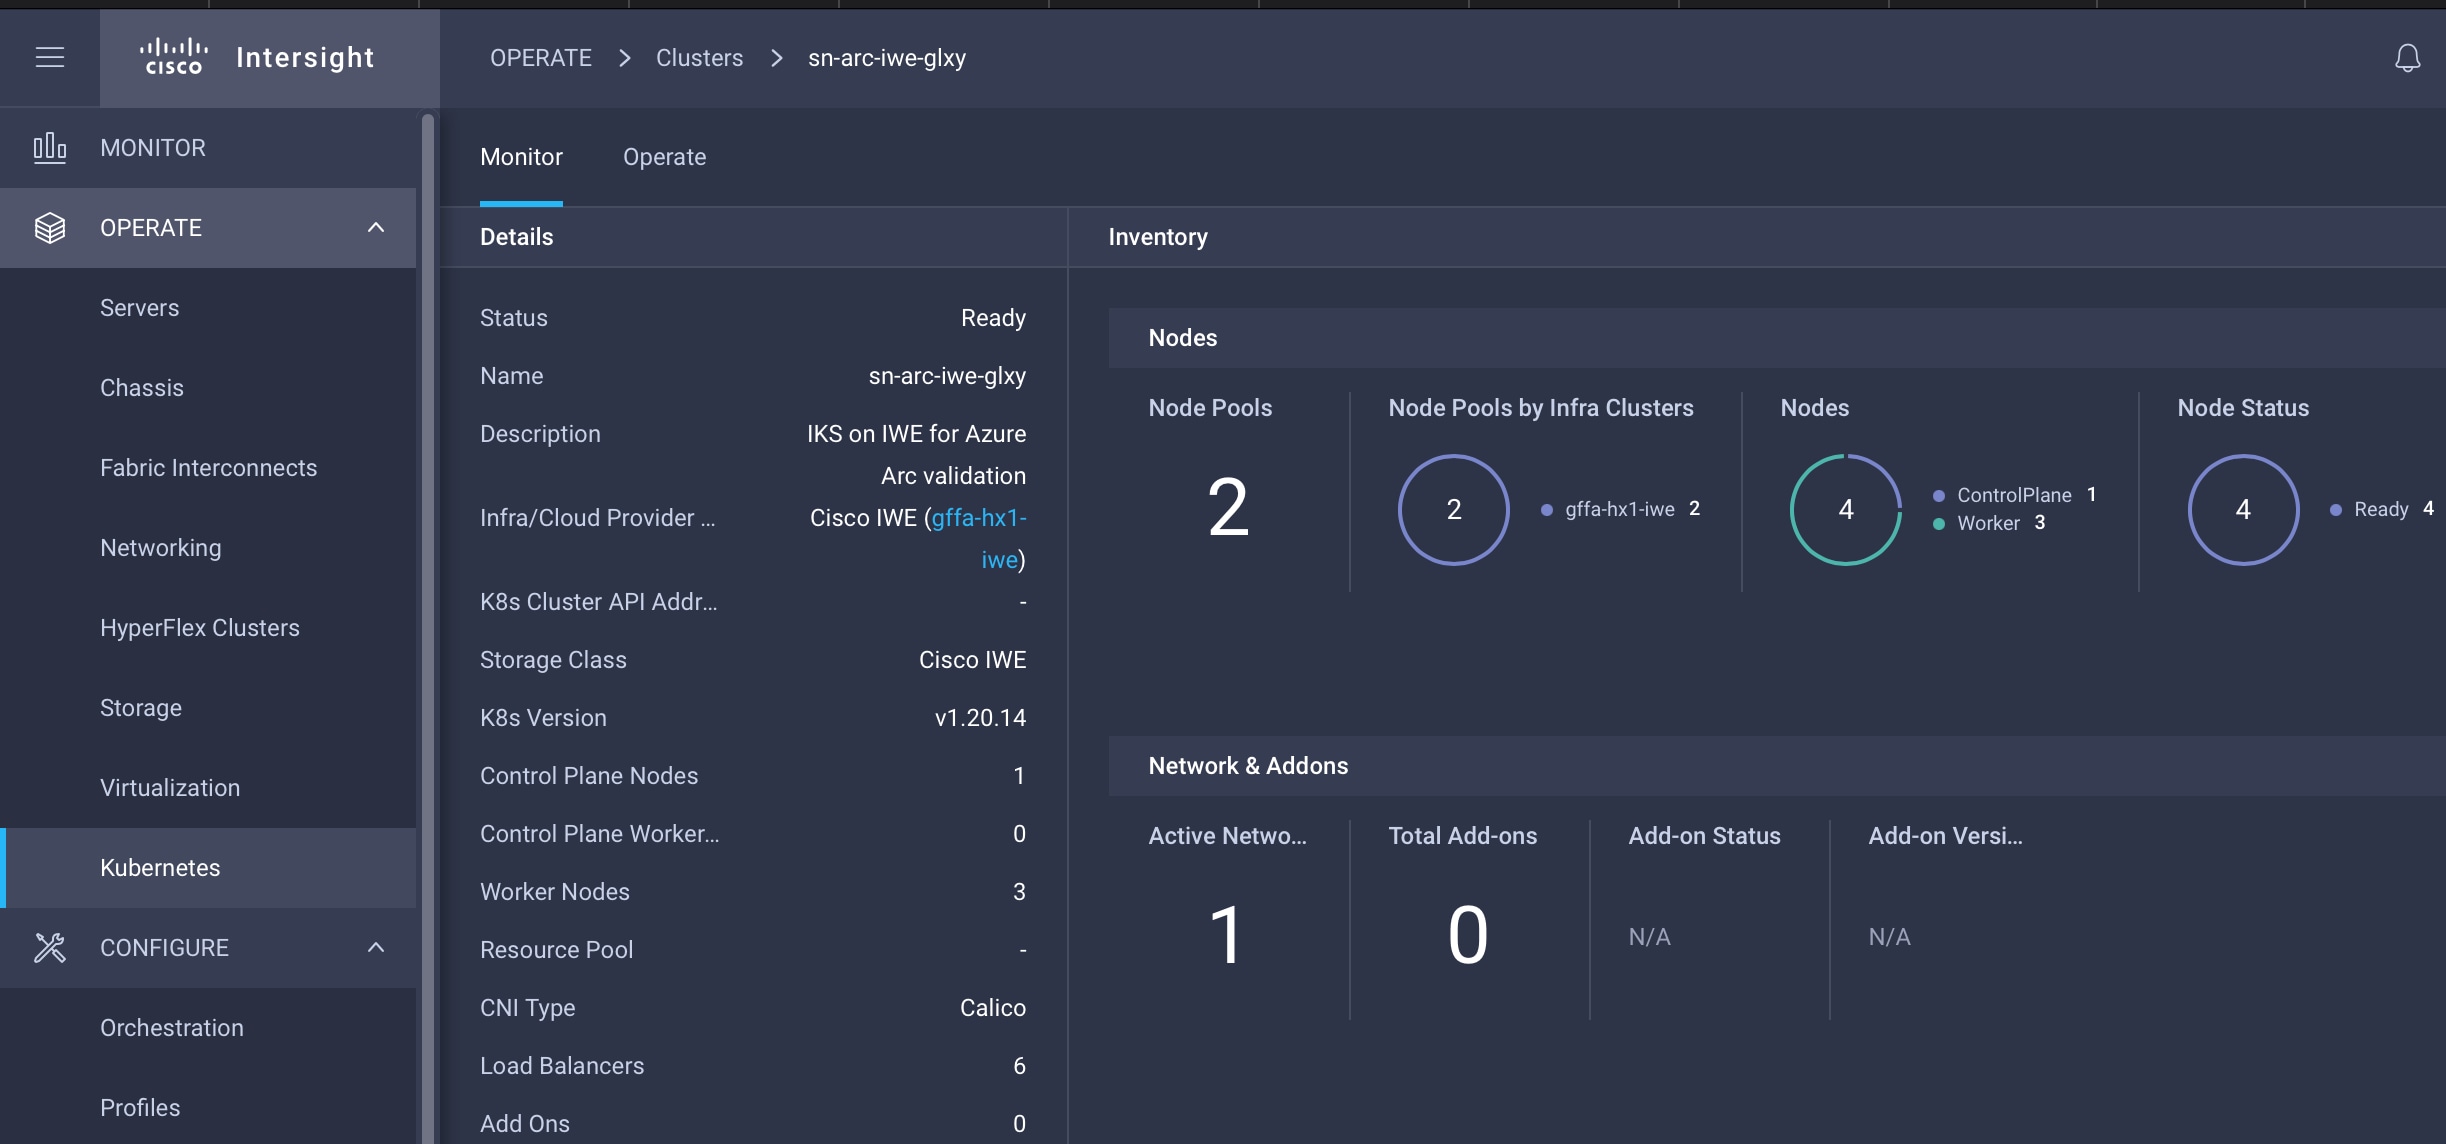Go to Fabric Interconnects
The image size is (2446, 1144).
(x=208, y=467)
